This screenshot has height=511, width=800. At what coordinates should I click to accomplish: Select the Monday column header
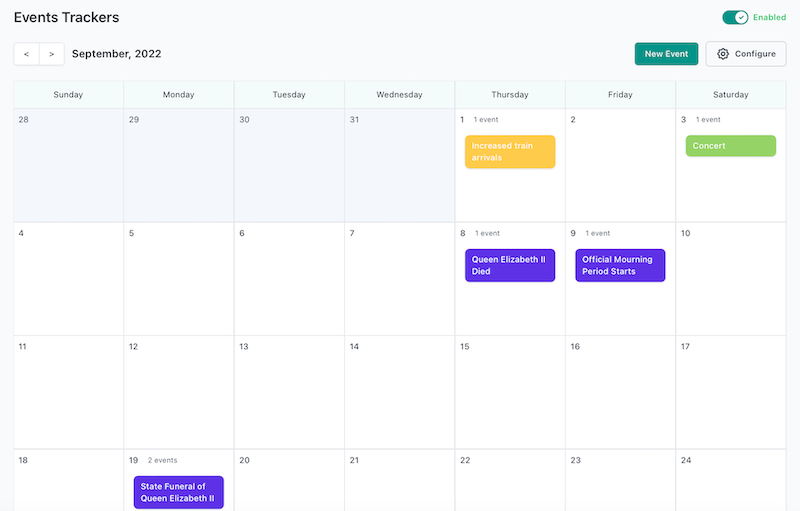pos(179,94)
